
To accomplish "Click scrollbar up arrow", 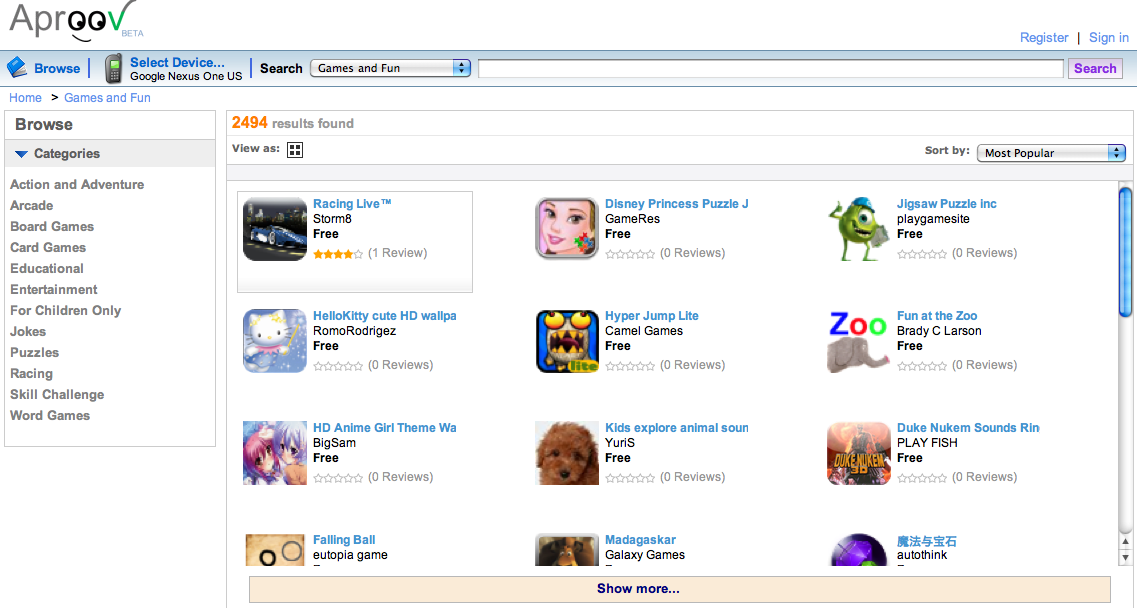I will (1125, 541).
